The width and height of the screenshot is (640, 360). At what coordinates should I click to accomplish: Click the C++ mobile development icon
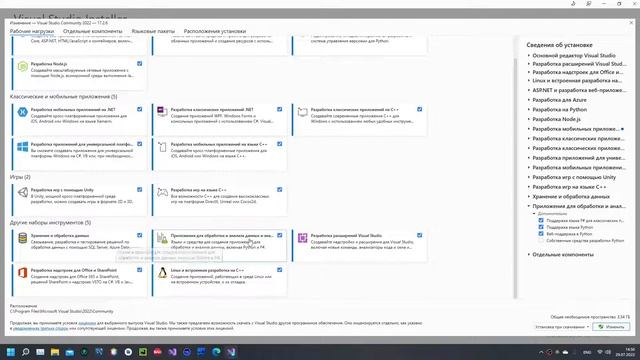tap(162, 147)
